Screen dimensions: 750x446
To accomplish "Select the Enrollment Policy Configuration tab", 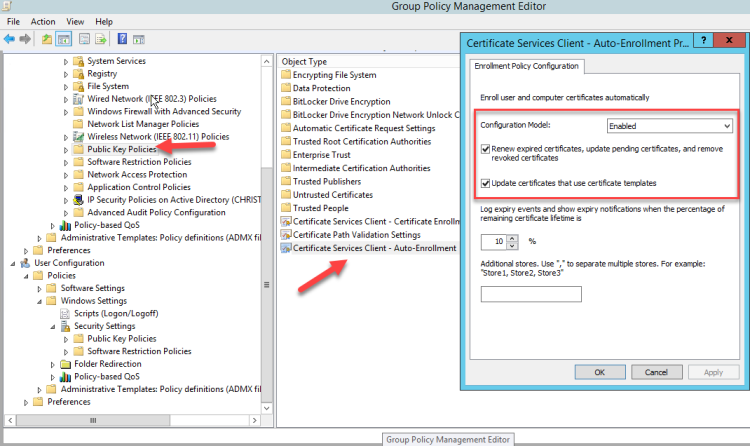I will pos(527,66).
